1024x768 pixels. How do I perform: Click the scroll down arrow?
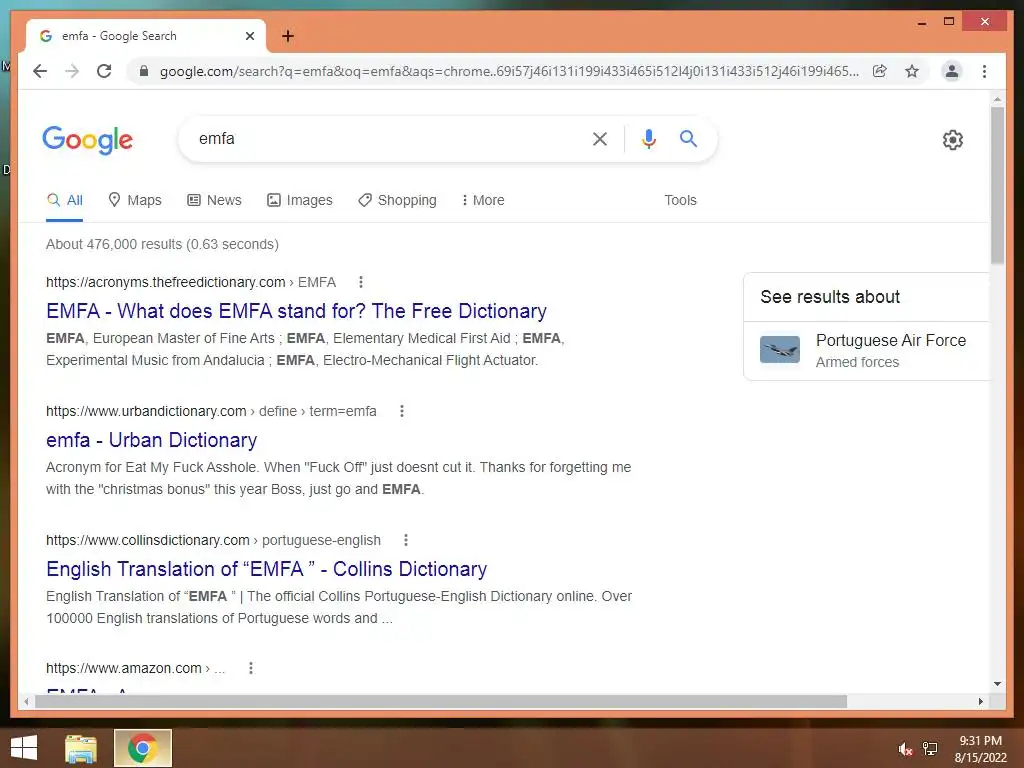pyautogui.click(x=997, y=684)
